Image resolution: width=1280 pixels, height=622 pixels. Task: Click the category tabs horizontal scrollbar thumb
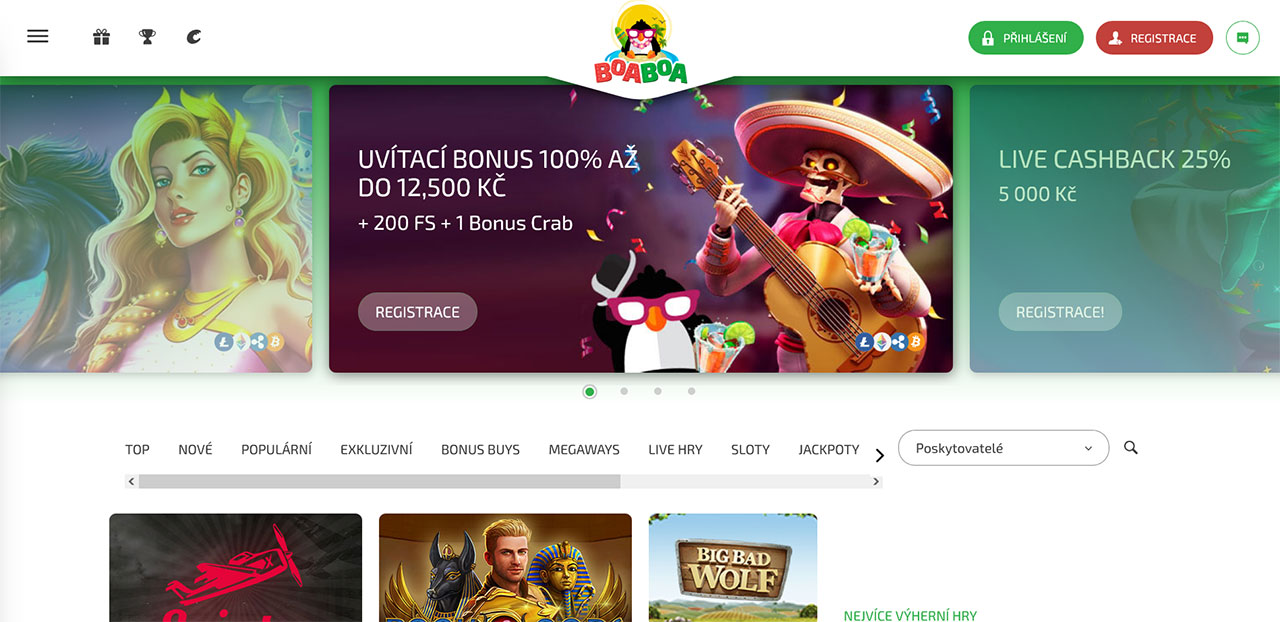coord(379,481)
